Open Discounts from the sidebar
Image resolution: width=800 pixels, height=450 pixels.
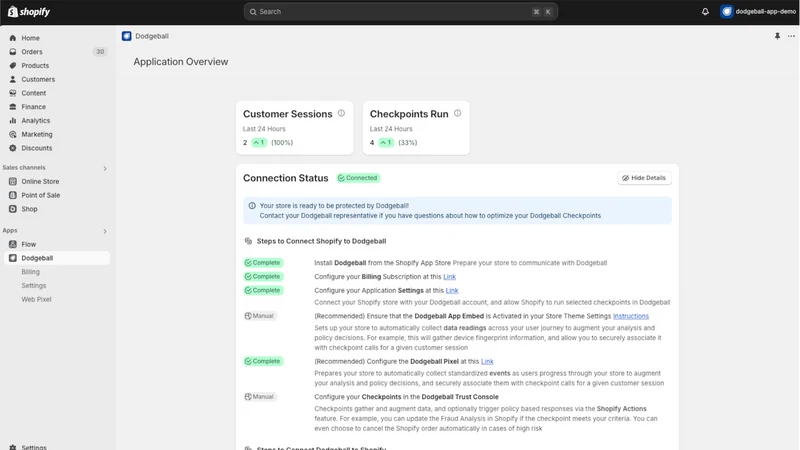[36, 148]
